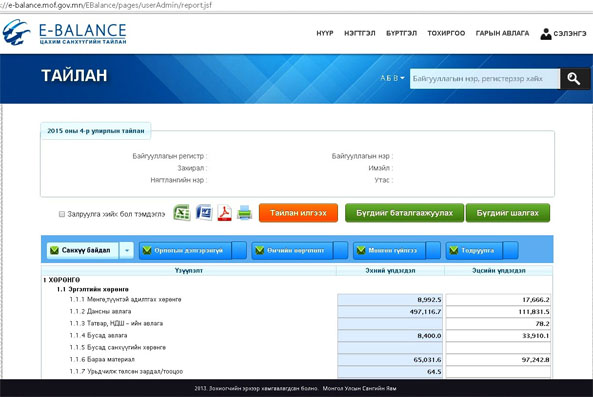Click empty opening field for row 1.1.5
593x397 pixels.
[390, 348]
